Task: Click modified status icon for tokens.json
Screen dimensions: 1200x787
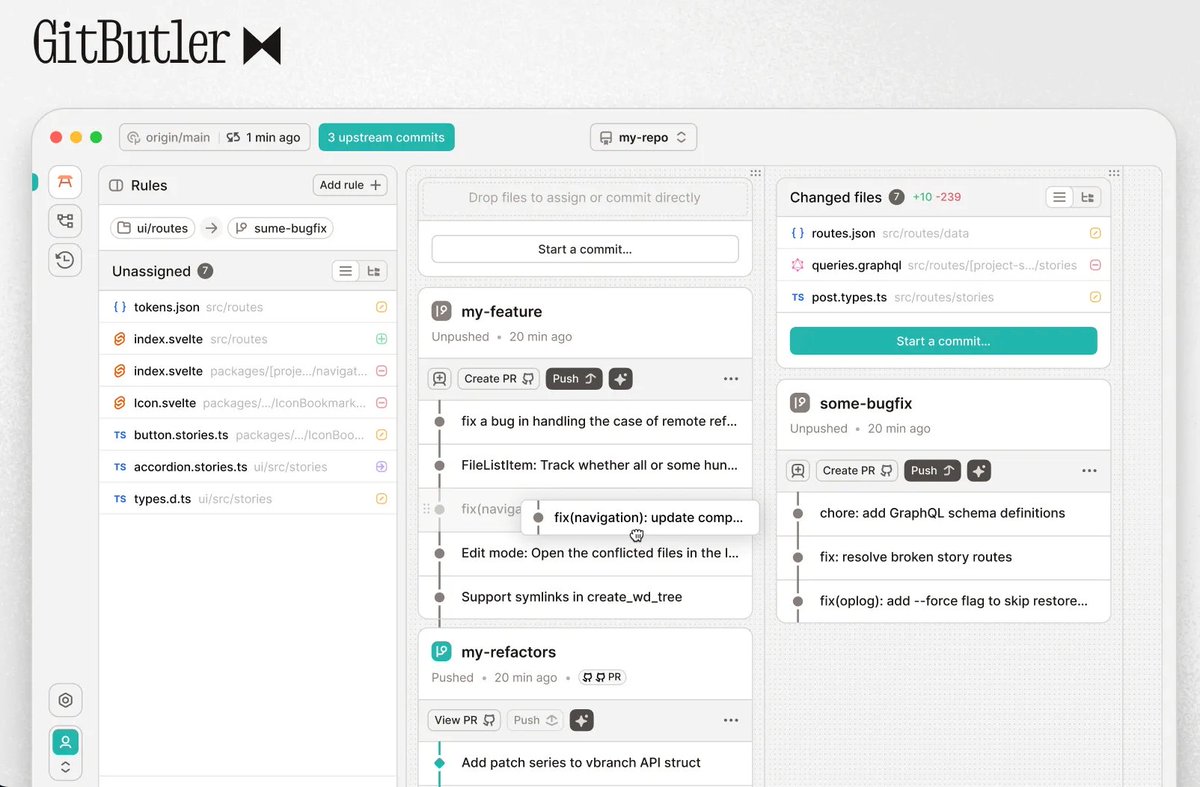Action: click(x=381, y=307)
